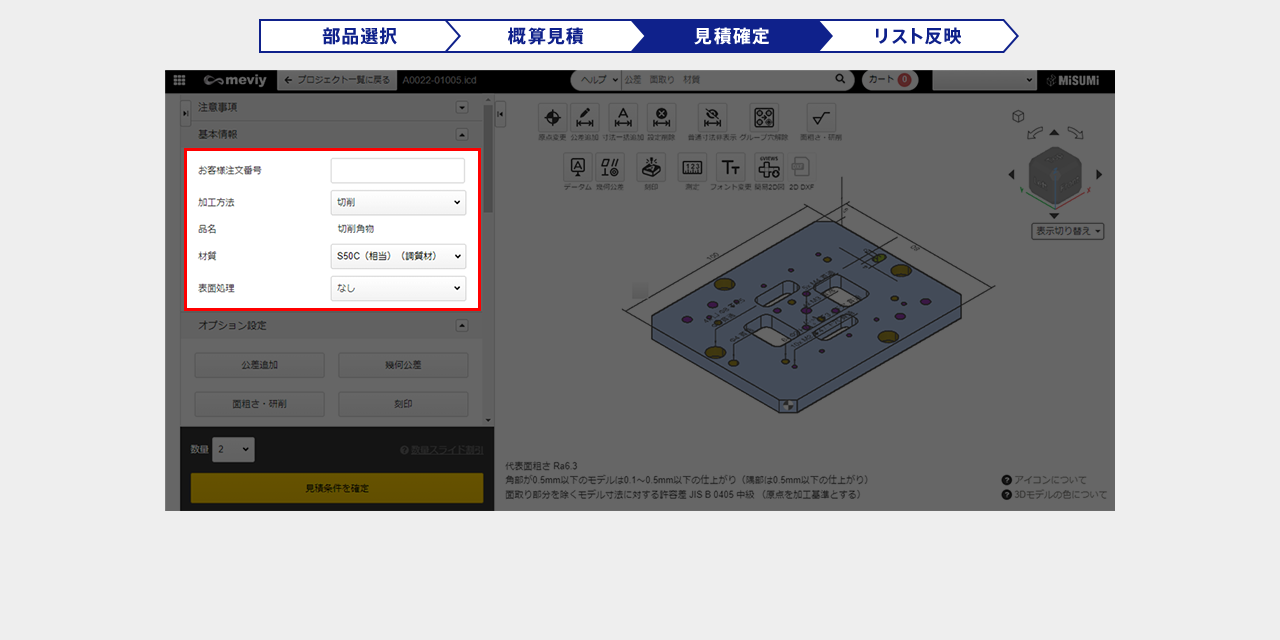Select the 見積確定 step tab
This screenshot has height=640, width=1280.
(x=731, y=36)
